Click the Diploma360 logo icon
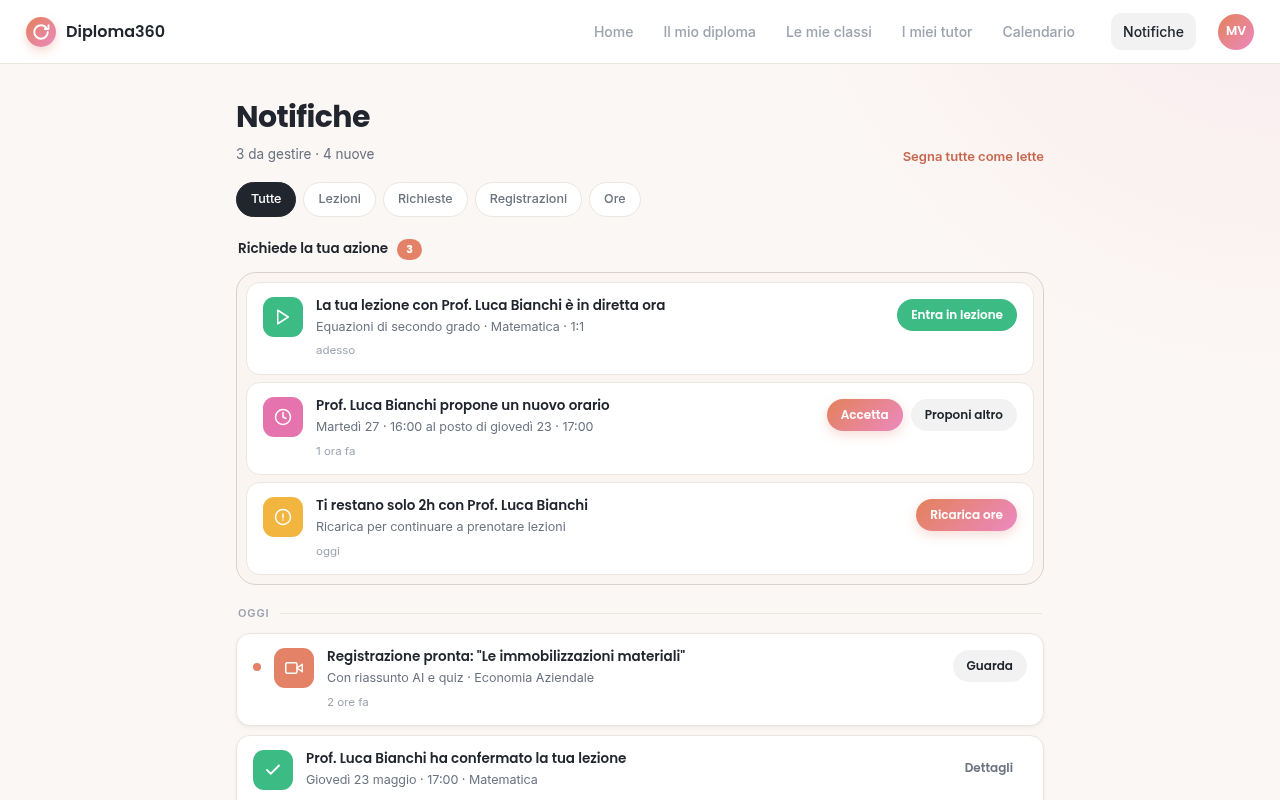The width and height of the screenshot is (1280, 800). pyautogui.click(x=41, y=32)
